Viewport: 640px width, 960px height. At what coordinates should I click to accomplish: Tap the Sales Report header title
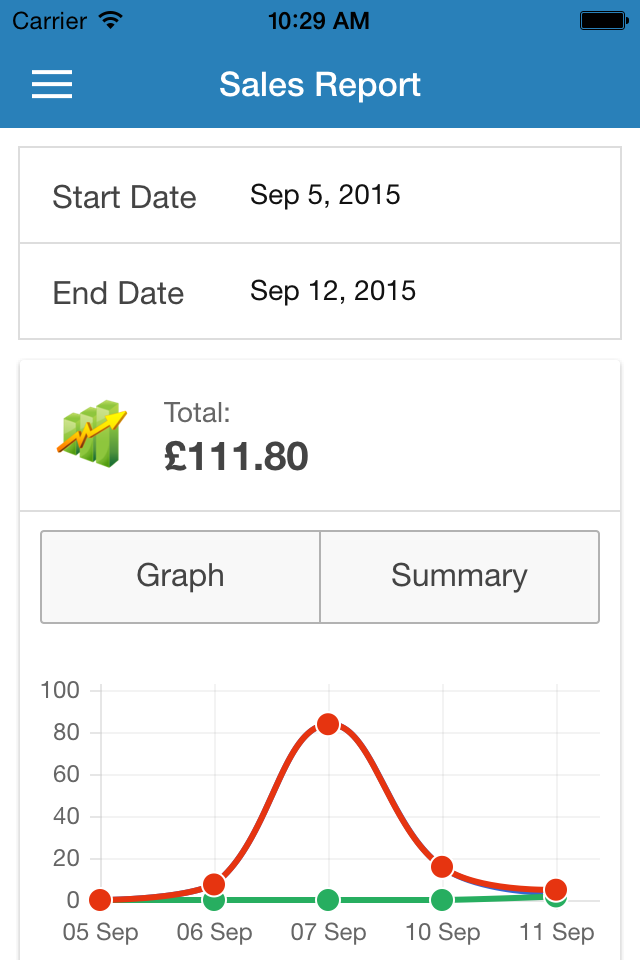(320, 84)
